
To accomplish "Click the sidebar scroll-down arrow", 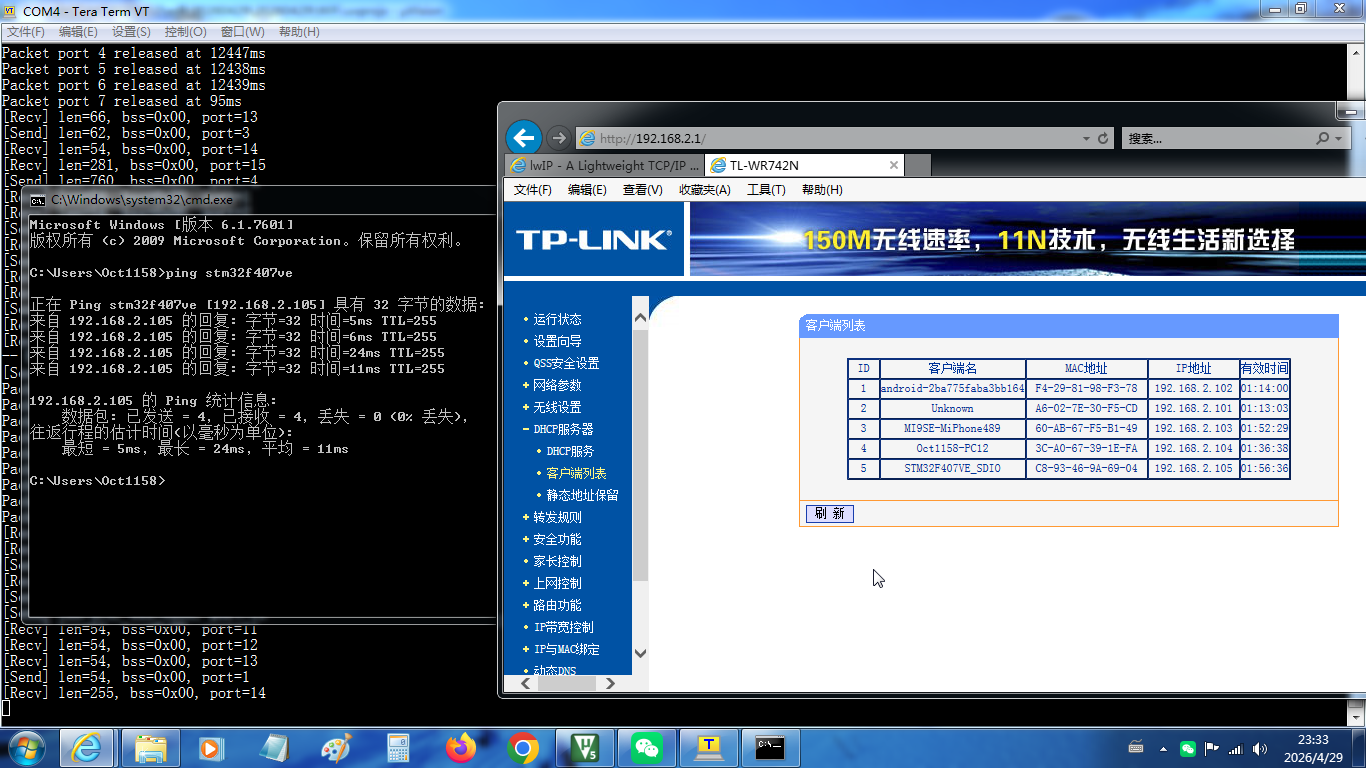I will 640,654.
